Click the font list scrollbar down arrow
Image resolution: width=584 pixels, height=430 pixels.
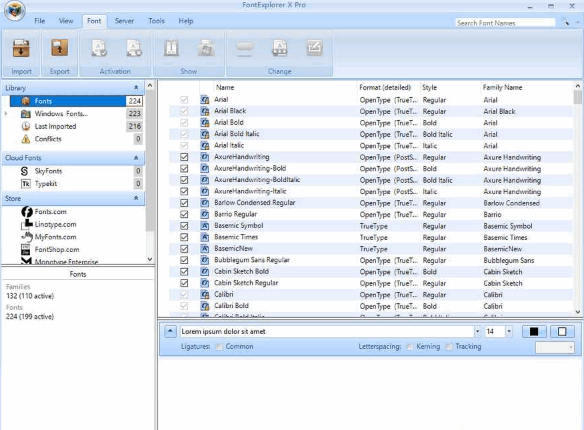578,312
